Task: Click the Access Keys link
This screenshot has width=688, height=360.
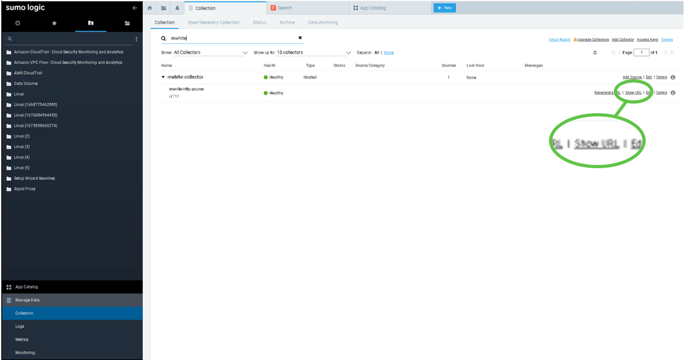Action: (x=647, y=40)
